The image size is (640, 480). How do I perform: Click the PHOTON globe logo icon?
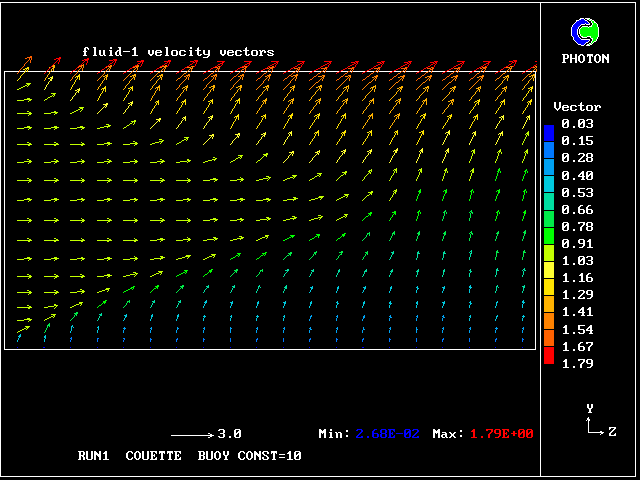click(584, 32)
